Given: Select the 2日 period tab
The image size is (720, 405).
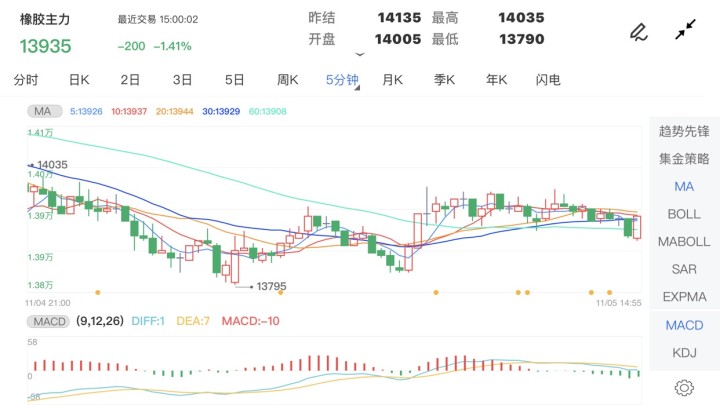Looking at the screenshot, I should [130, 80].
